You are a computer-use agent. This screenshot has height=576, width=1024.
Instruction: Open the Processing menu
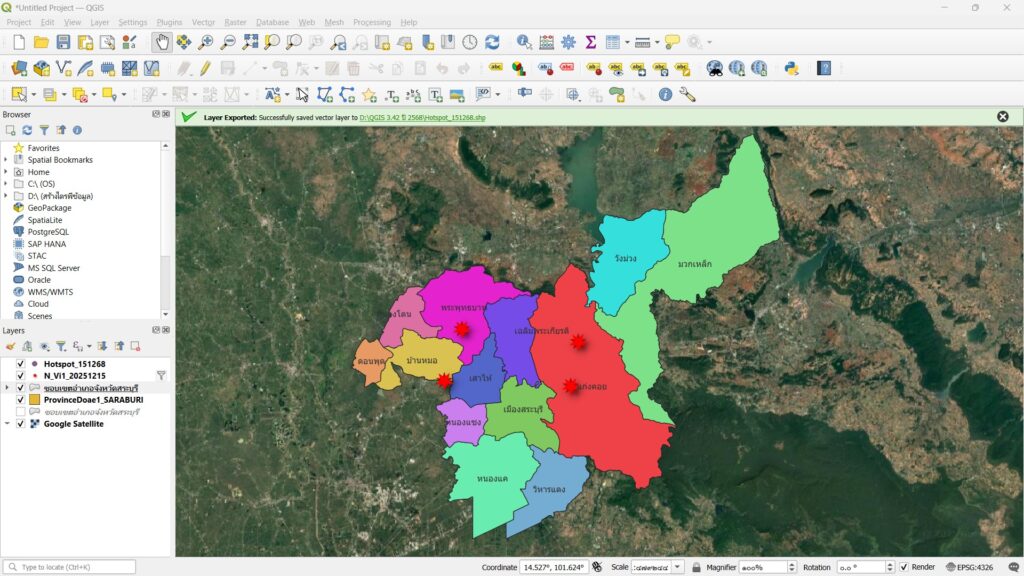pos(372,22)
